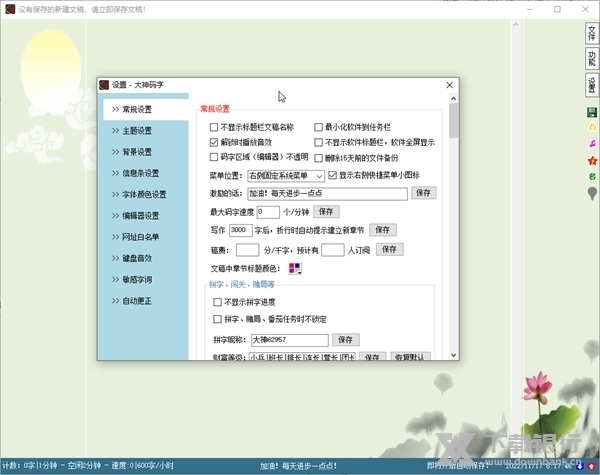Check 删除15天前的文件备份

coord(318,158)
